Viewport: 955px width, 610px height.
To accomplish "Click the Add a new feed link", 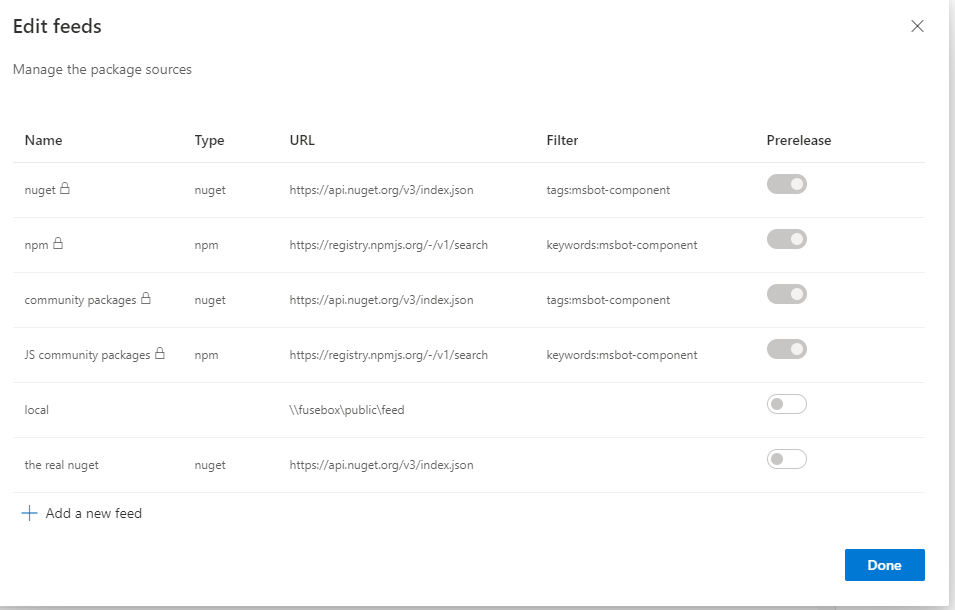I will (93, 513).
